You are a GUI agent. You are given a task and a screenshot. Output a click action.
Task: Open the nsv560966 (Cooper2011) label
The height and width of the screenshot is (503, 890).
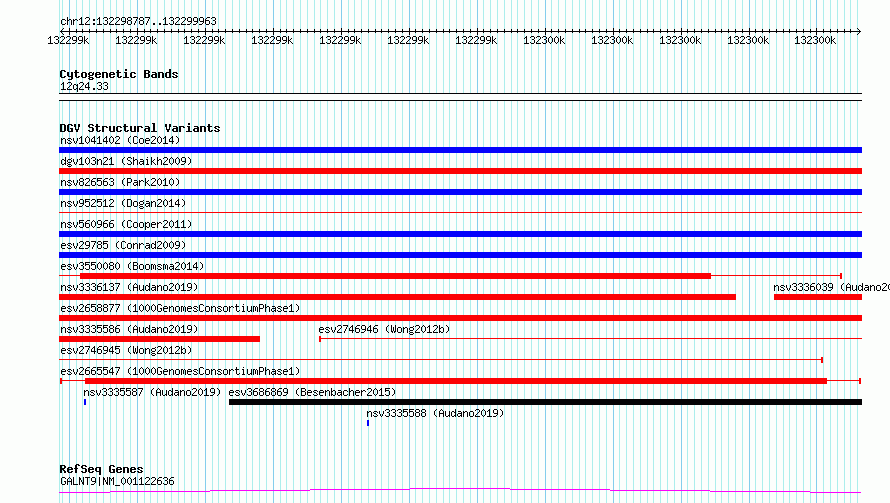[x=126, y=224]
